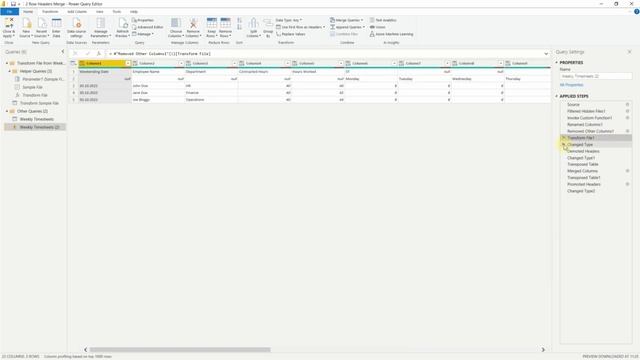
Task: Collapse the Properties section
Action: [x=556, y=62]
